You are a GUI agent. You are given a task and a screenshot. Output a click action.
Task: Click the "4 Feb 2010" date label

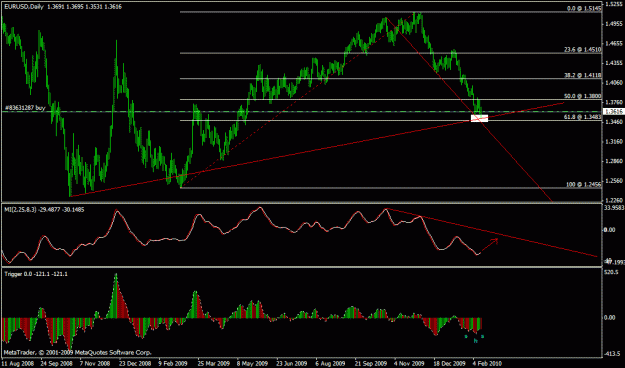click(487, 363)
